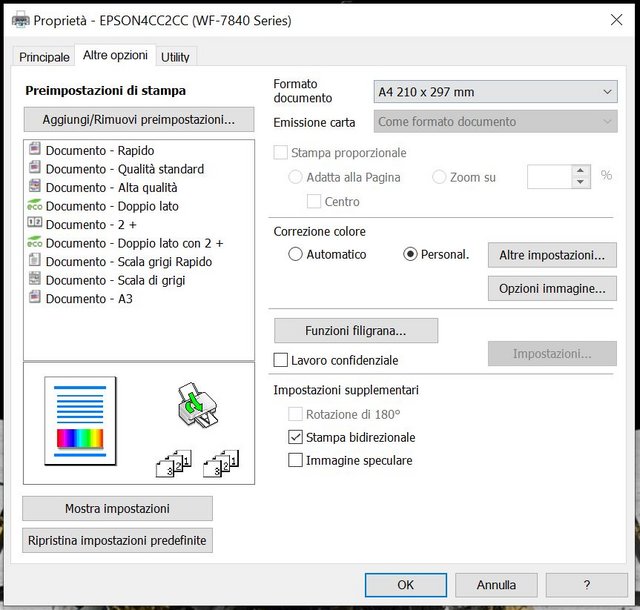
Task: Click Ripristina impostazioni predefinite
Action: pos(118,541)
